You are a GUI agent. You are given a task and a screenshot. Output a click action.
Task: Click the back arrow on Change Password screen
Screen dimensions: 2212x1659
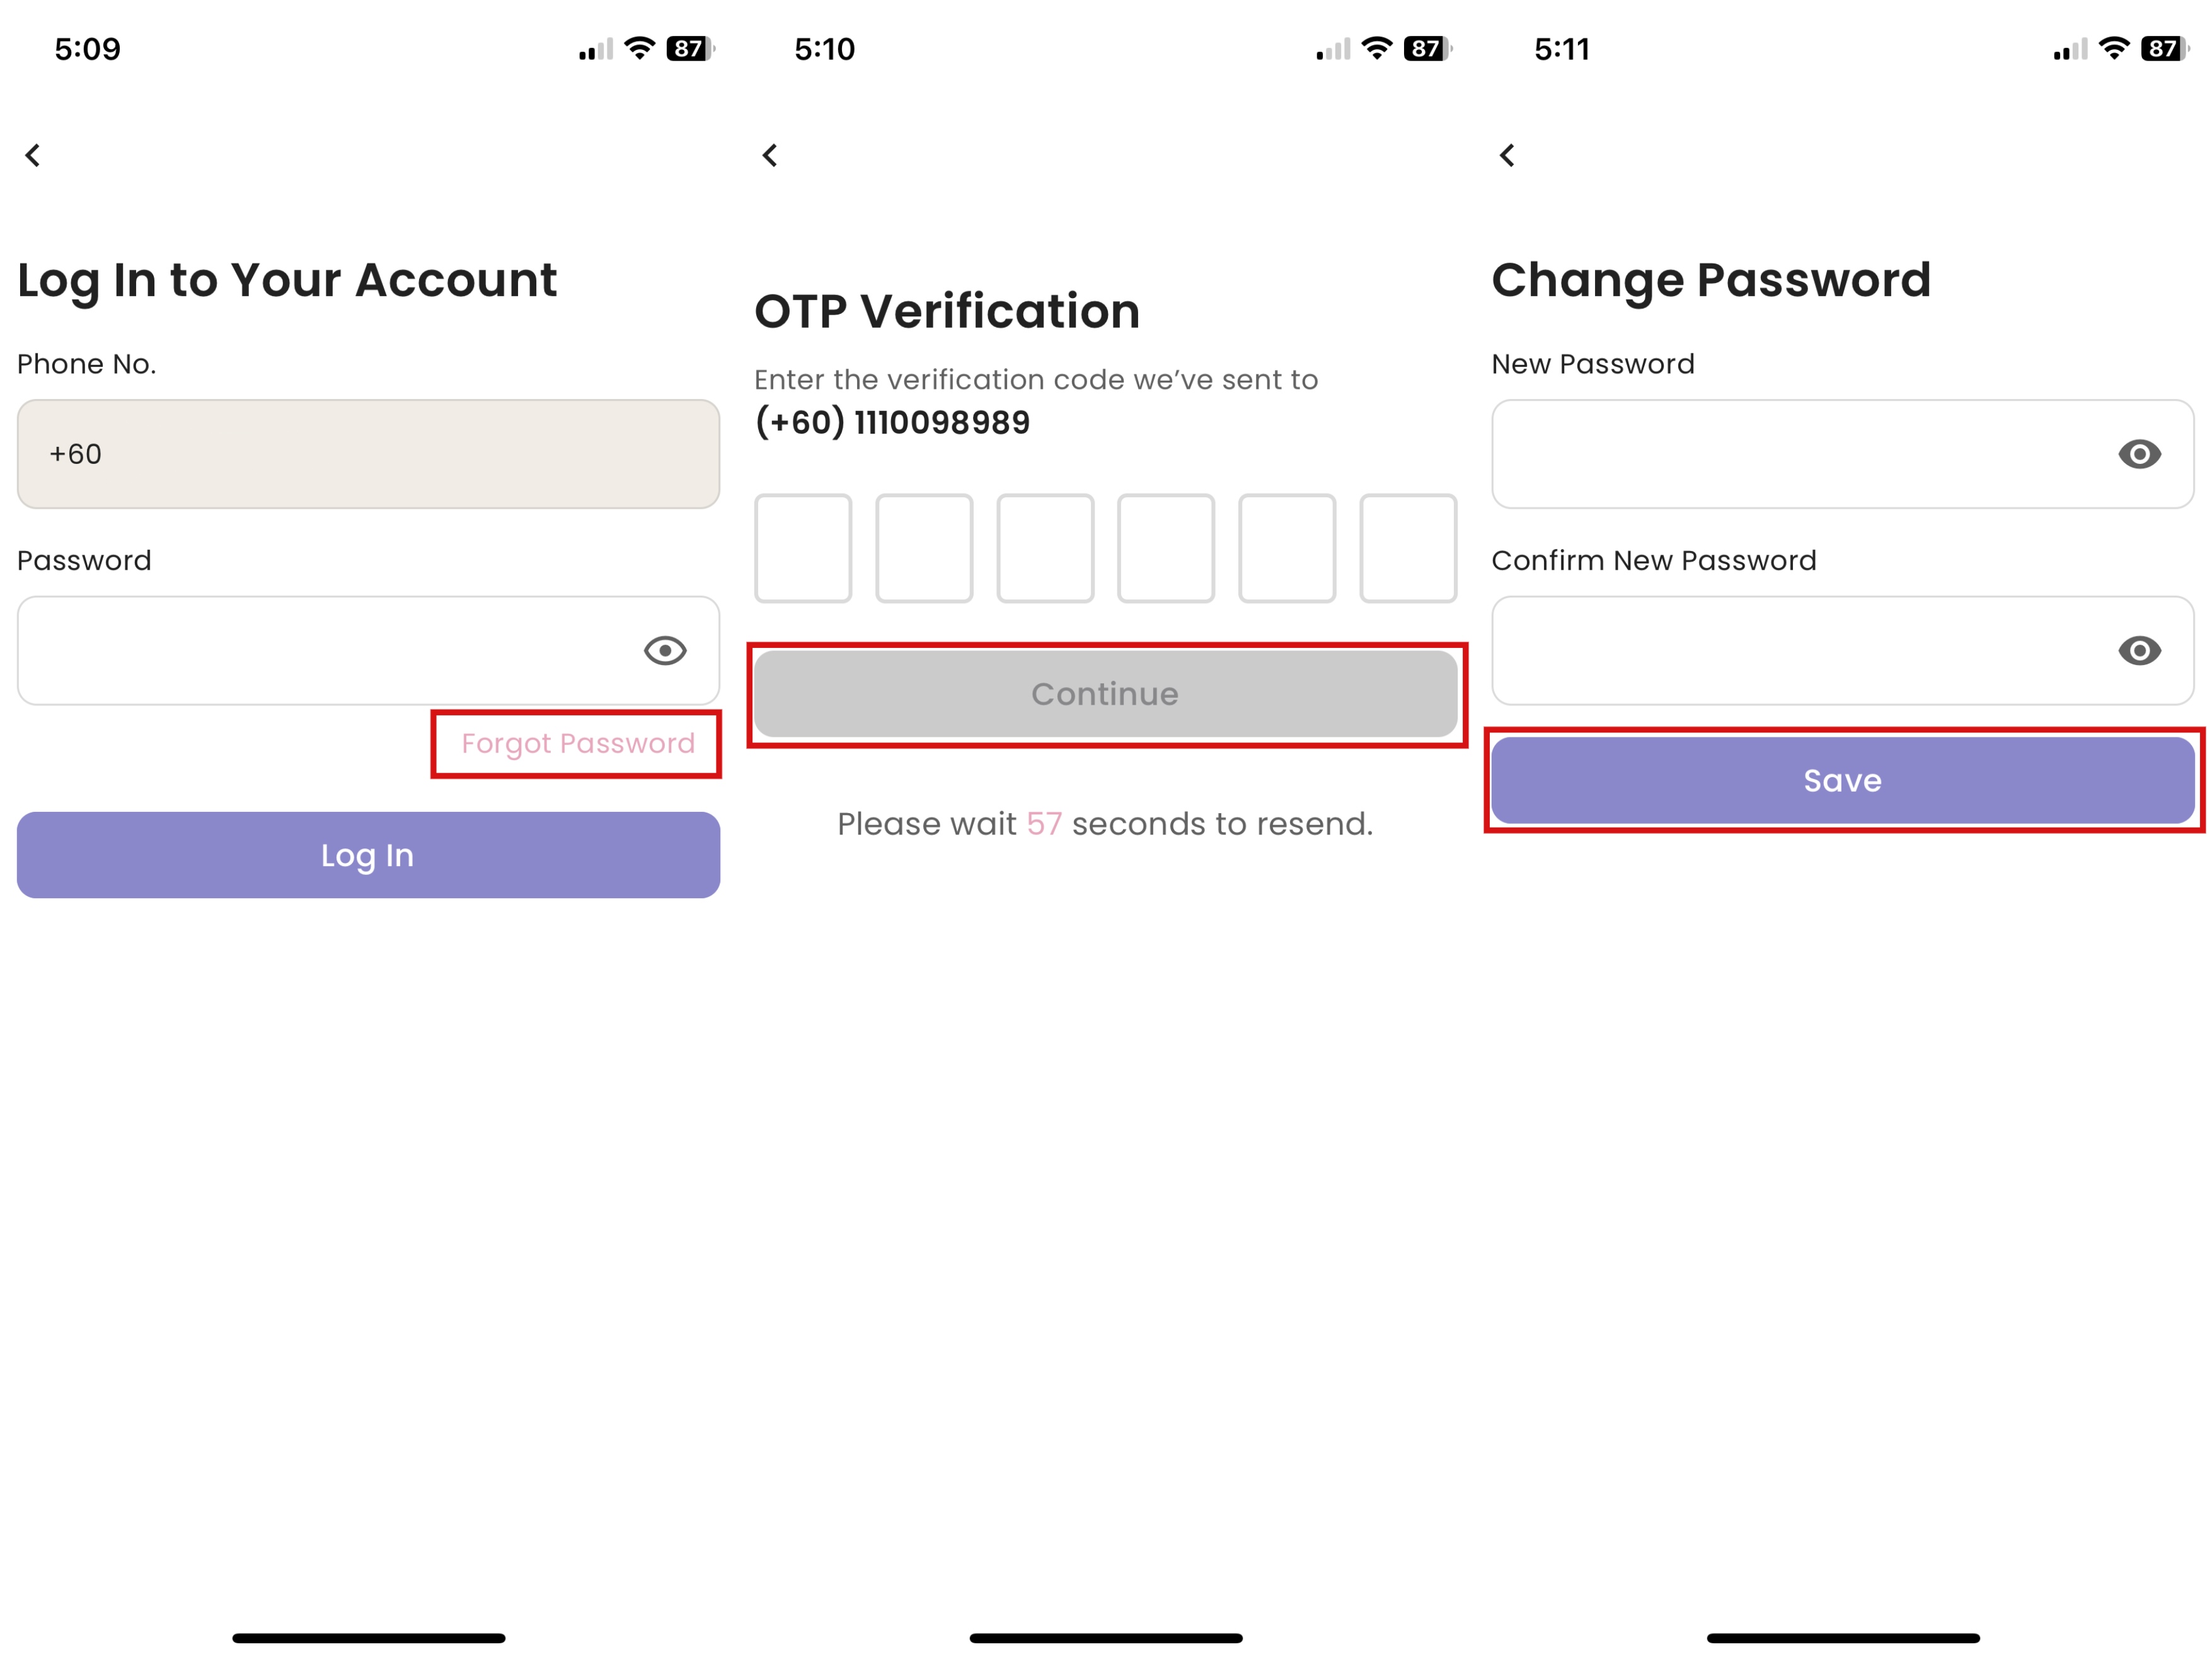pos(1508,155)
